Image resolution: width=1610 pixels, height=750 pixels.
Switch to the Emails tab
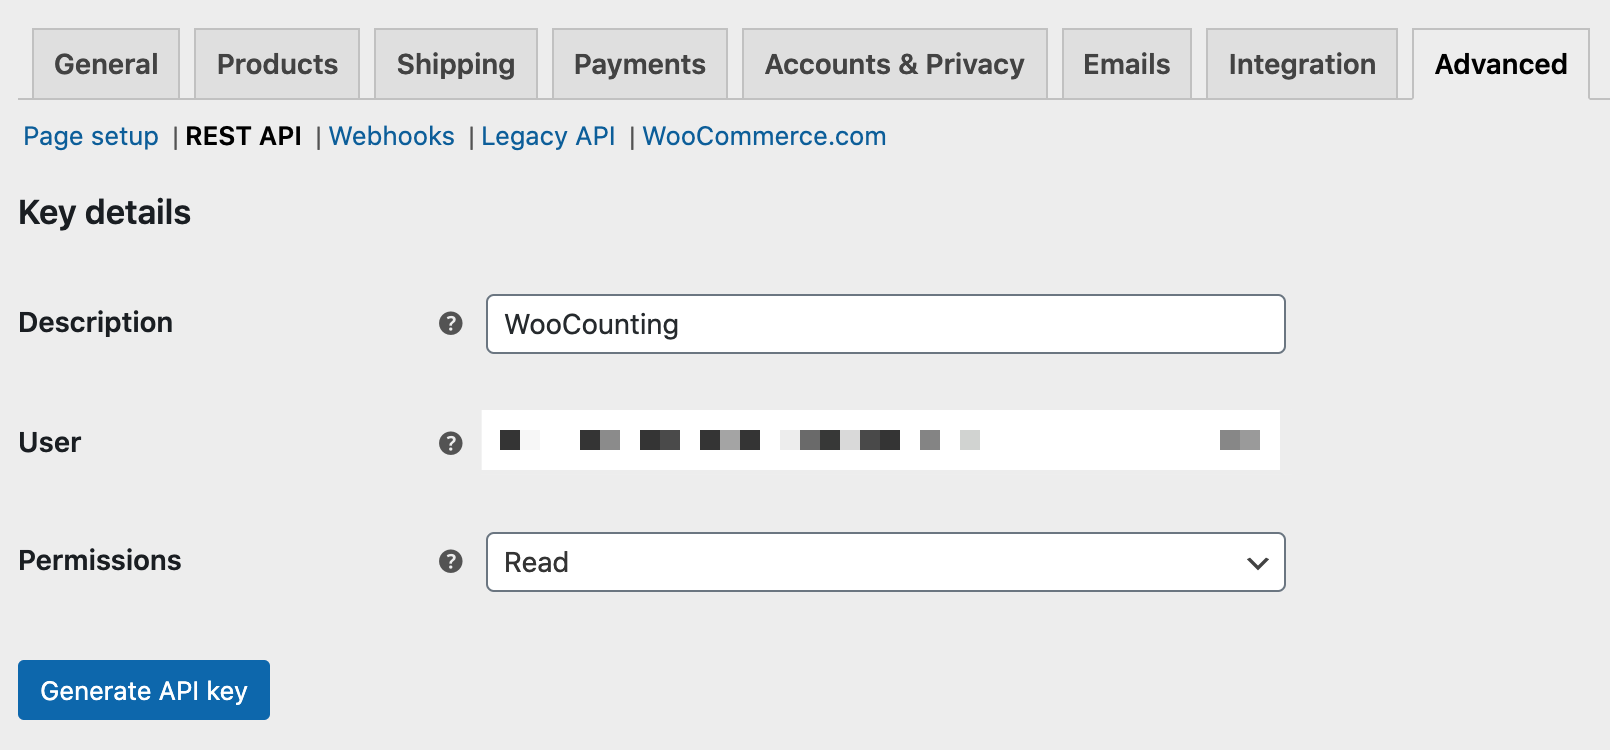click(x=1127, y=64)
